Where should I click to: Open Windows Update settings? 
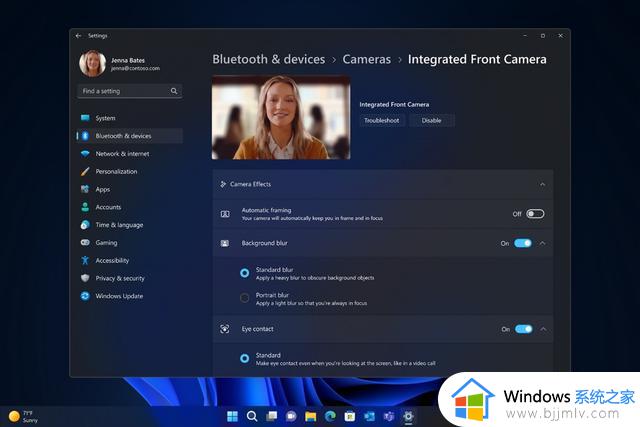[x=129, y=296]
